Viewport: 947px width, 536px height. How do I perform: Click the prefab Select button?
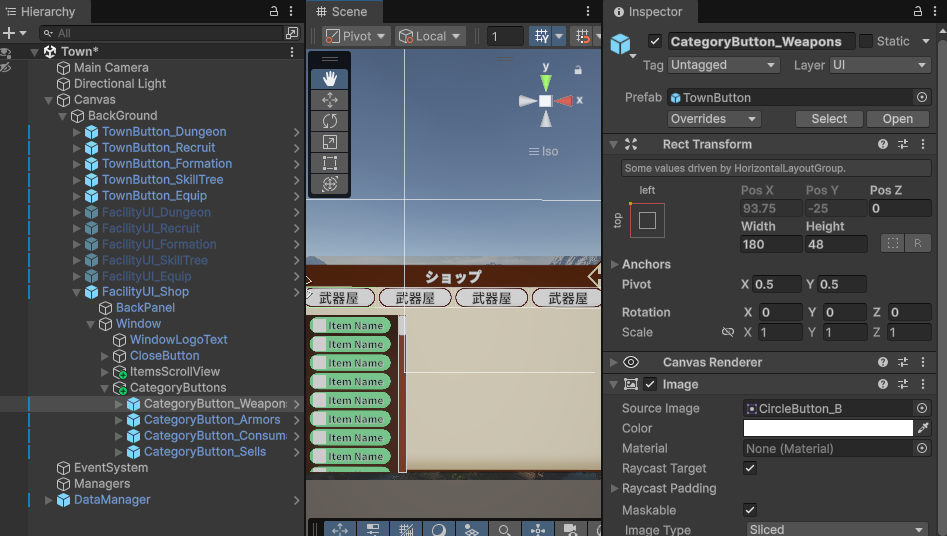(829, 119)
